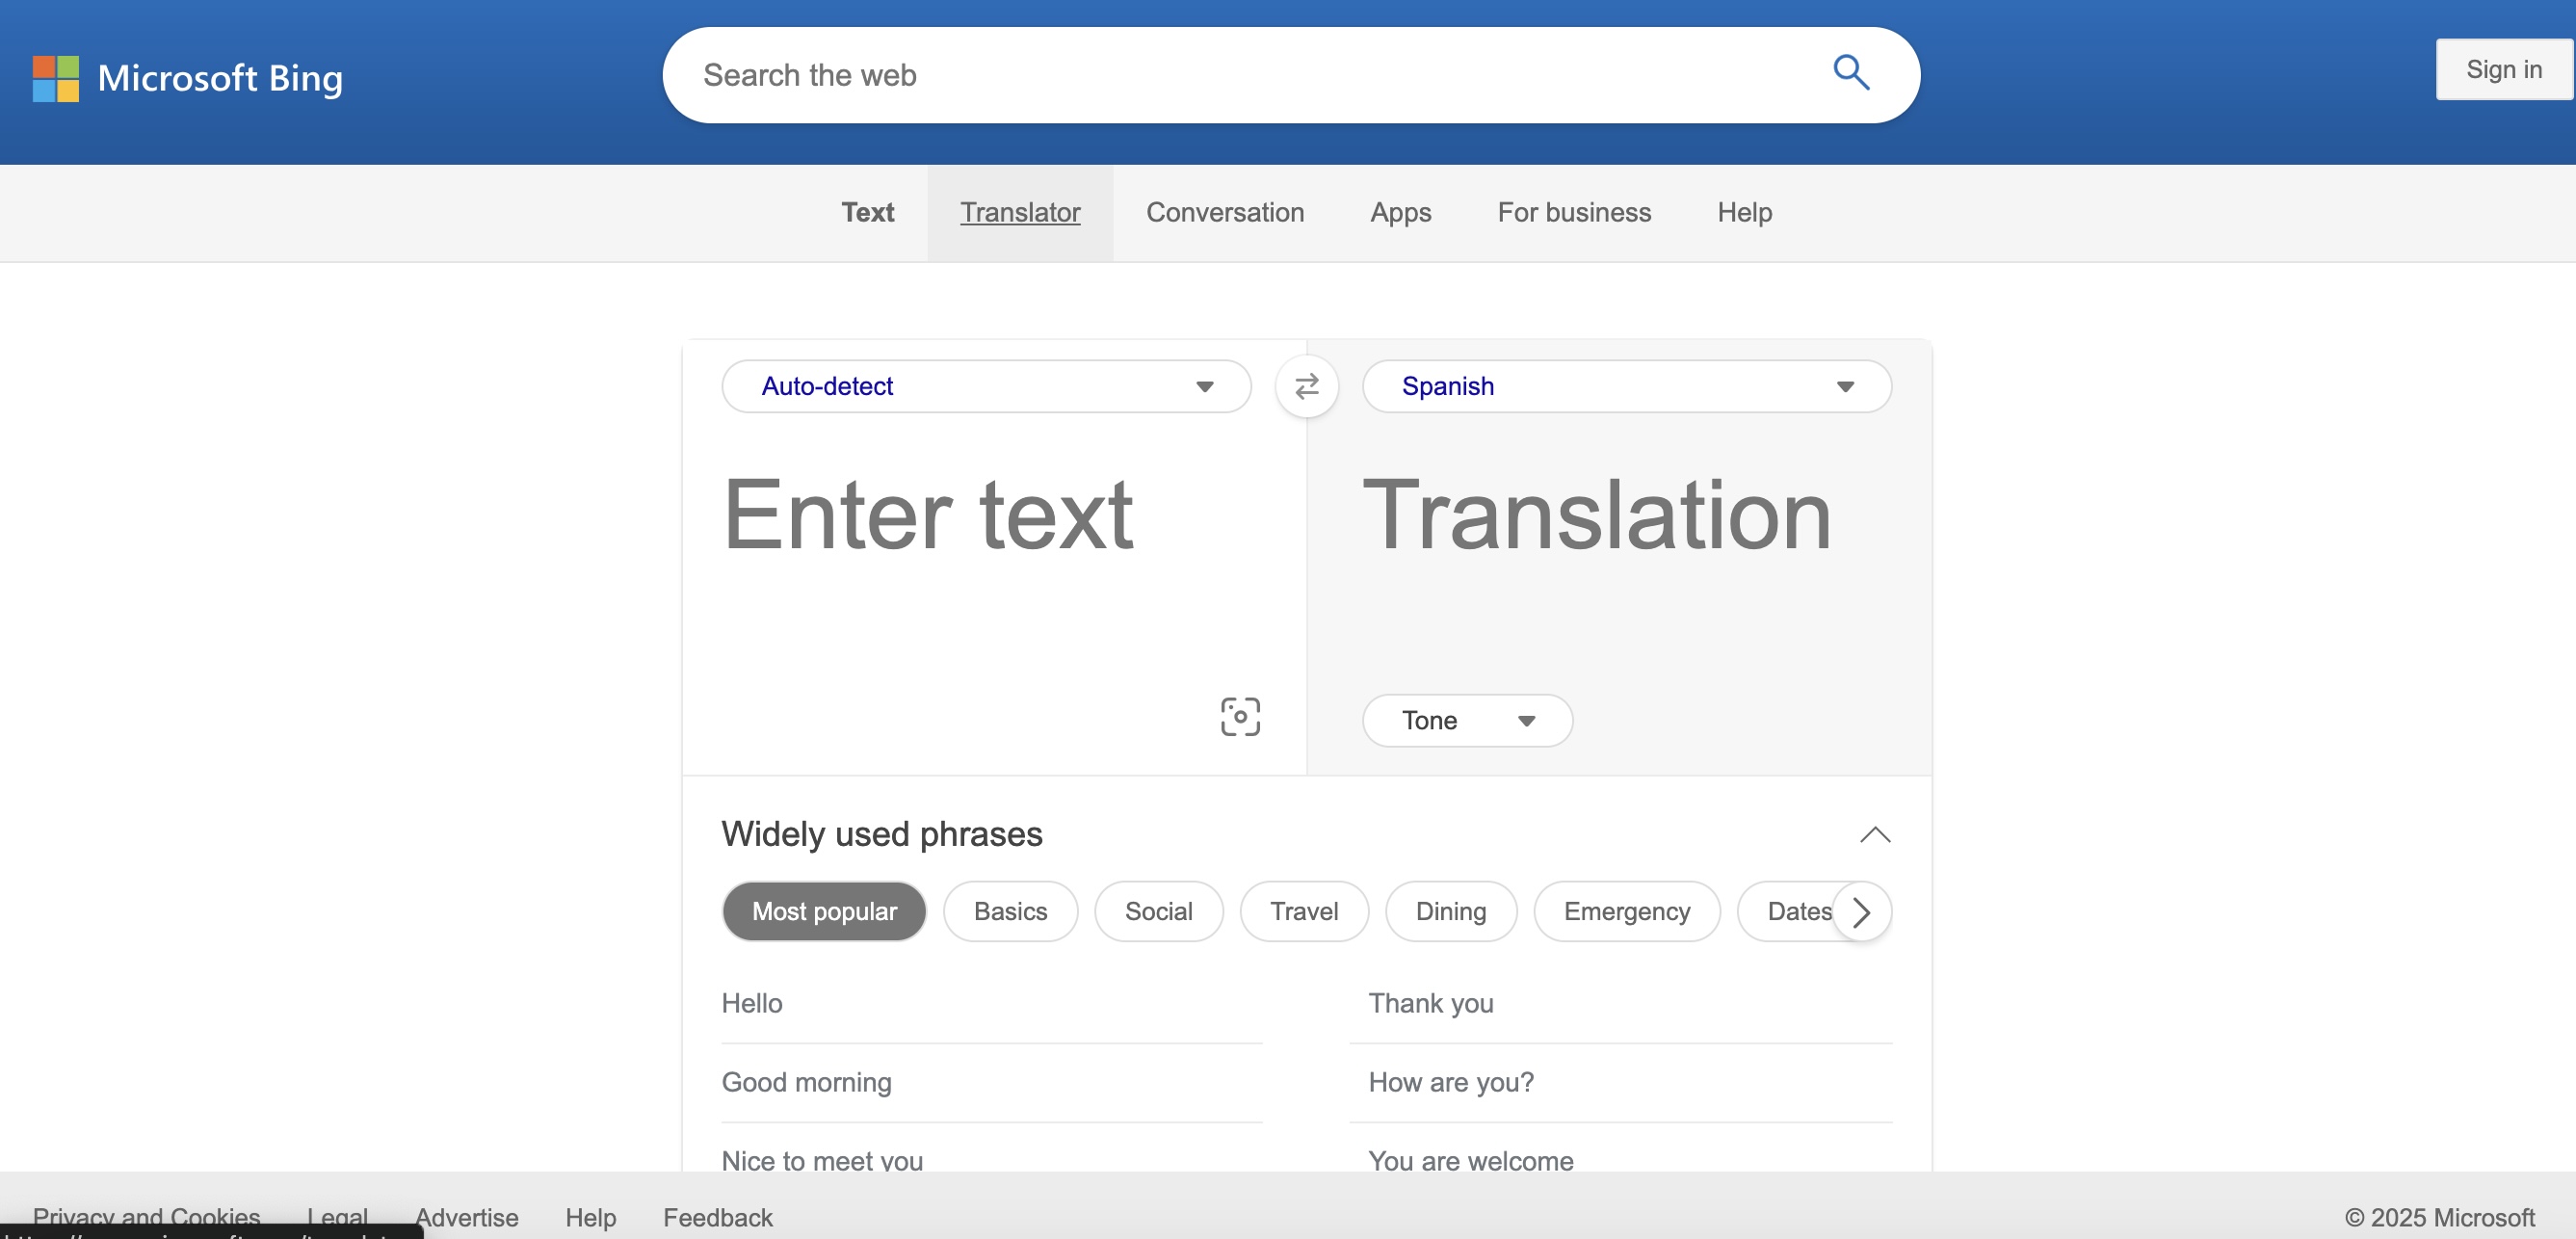This screenshot has height=1239, width=2576.
Task: Open the Apps tab
Action: pos(1400,213)
